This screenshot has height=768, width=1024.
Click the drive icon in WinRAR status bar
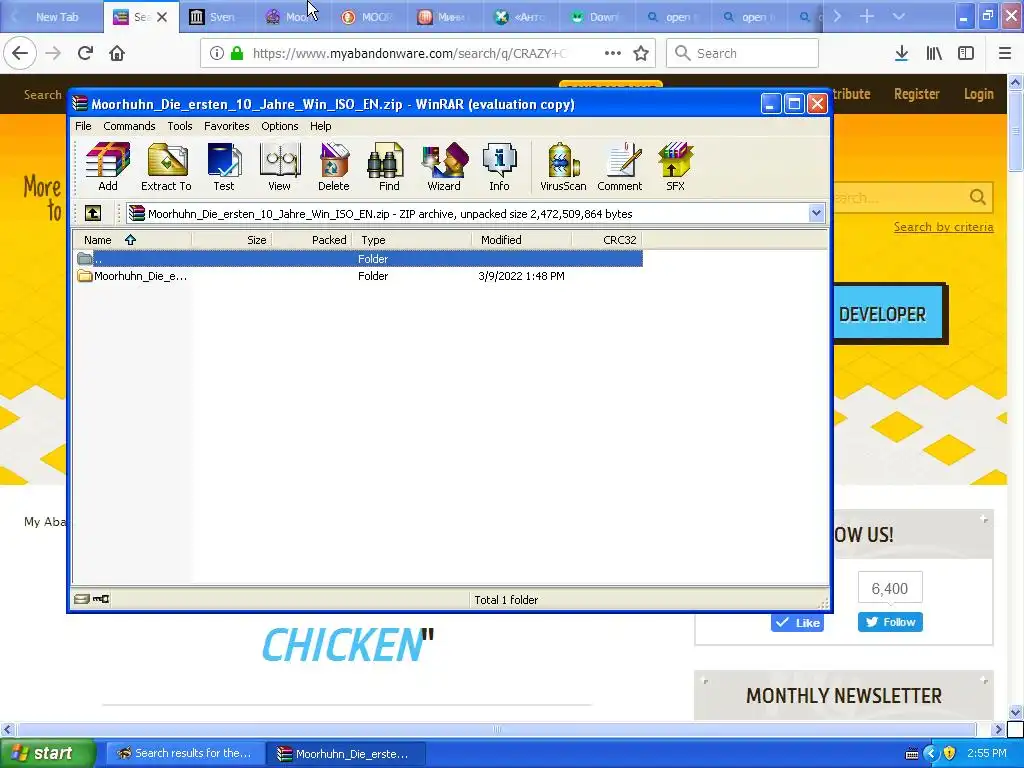pyautogui.click(x=81, y=599)
